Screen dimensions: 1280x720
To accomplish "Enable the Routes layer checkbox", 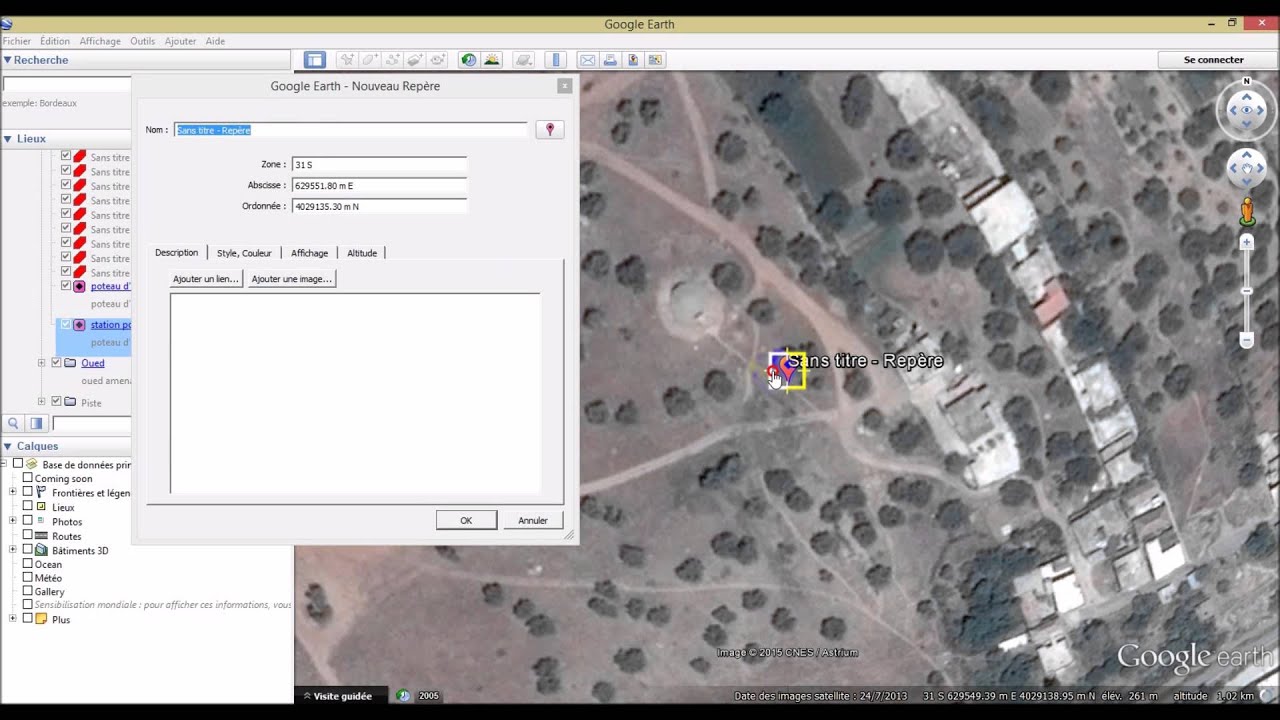I will click(x=28, y=536).
